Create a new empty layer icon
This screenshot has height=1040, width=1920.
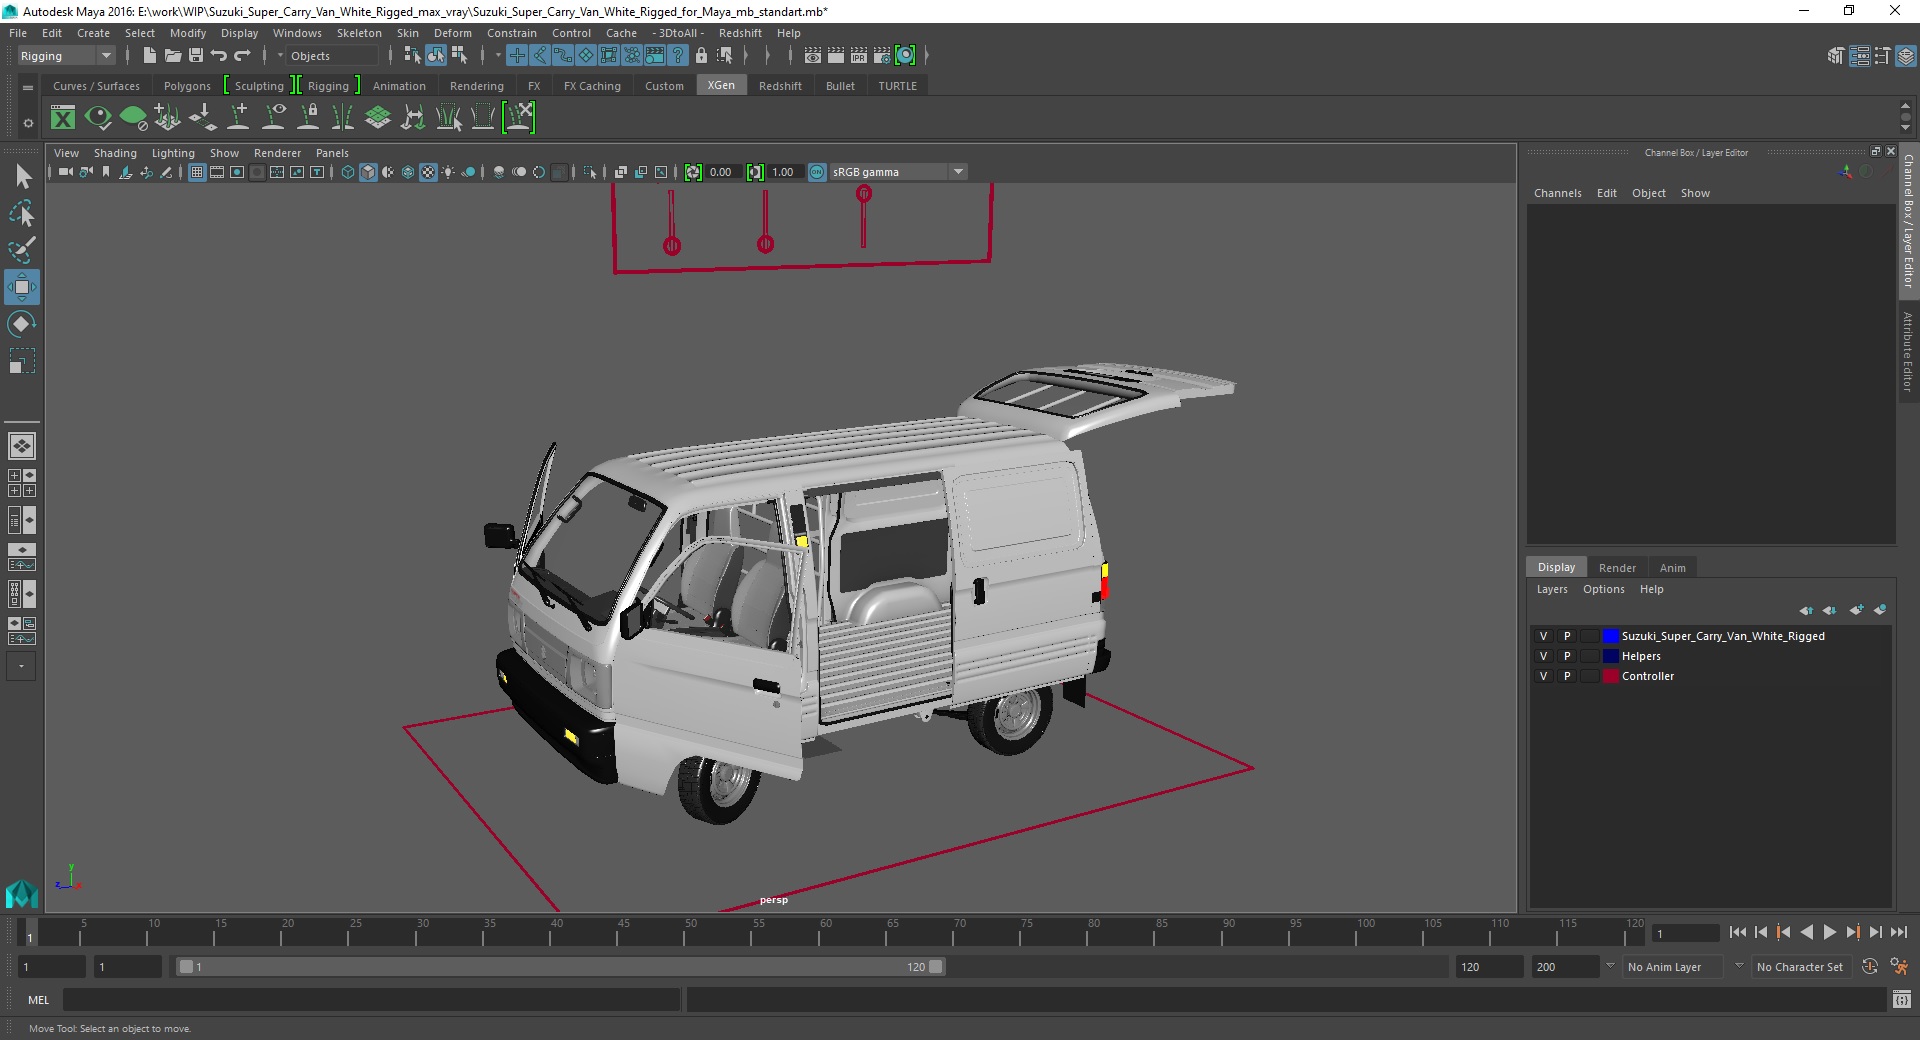(1857, 610)
